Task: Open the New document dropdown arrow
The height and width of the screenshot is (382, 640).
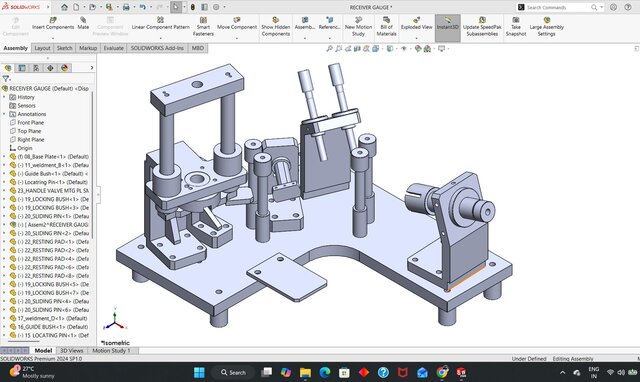Action: 83,7
